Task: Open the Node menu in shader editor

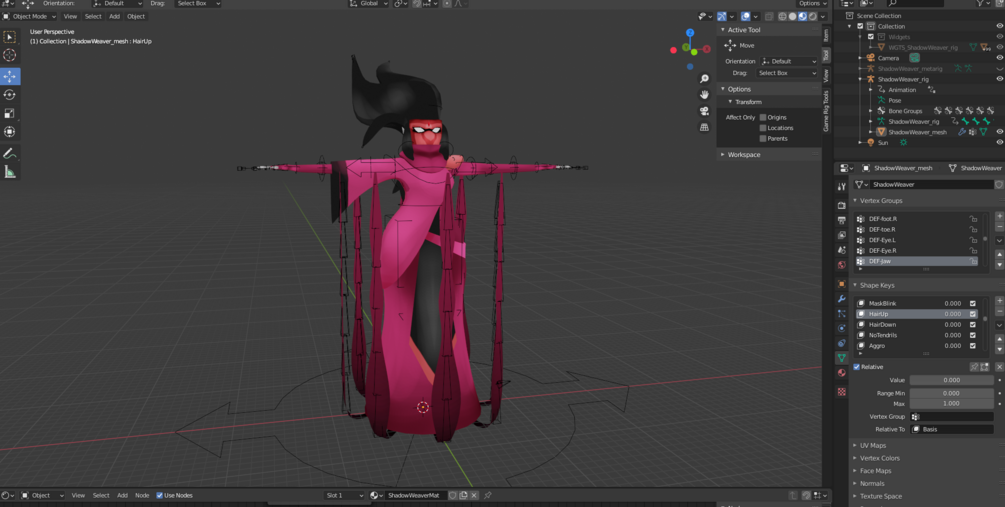Action: click(x=142, y=495)
